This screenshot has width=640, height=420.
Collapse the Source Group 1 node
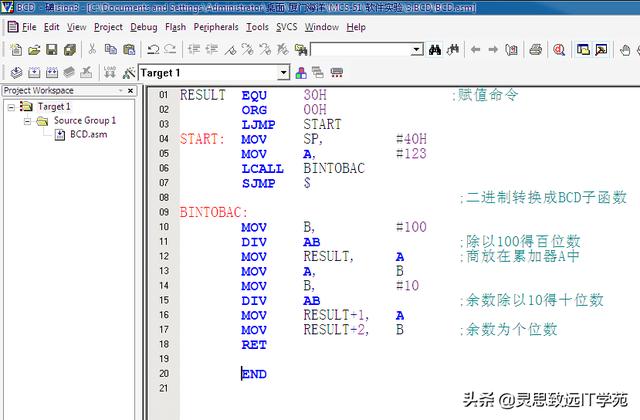[x=27, y=121]
